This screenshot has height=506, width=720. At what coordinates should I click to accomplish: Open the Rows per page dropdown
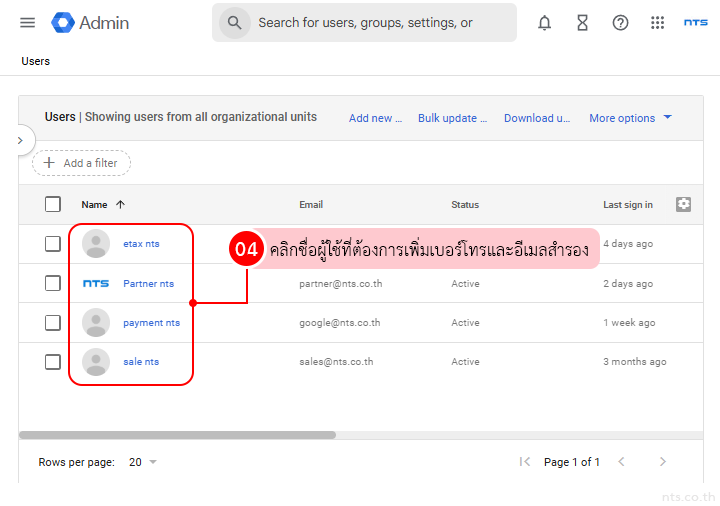[143, 462]
